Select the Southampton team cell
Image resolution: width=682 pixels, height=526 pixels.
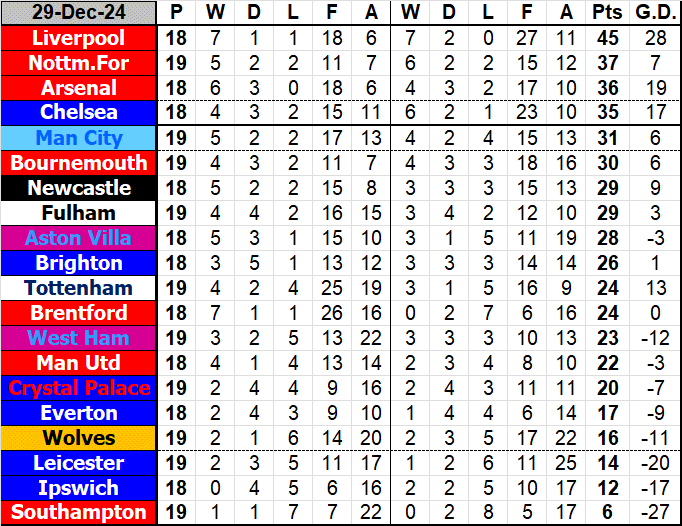click(79, 513)
